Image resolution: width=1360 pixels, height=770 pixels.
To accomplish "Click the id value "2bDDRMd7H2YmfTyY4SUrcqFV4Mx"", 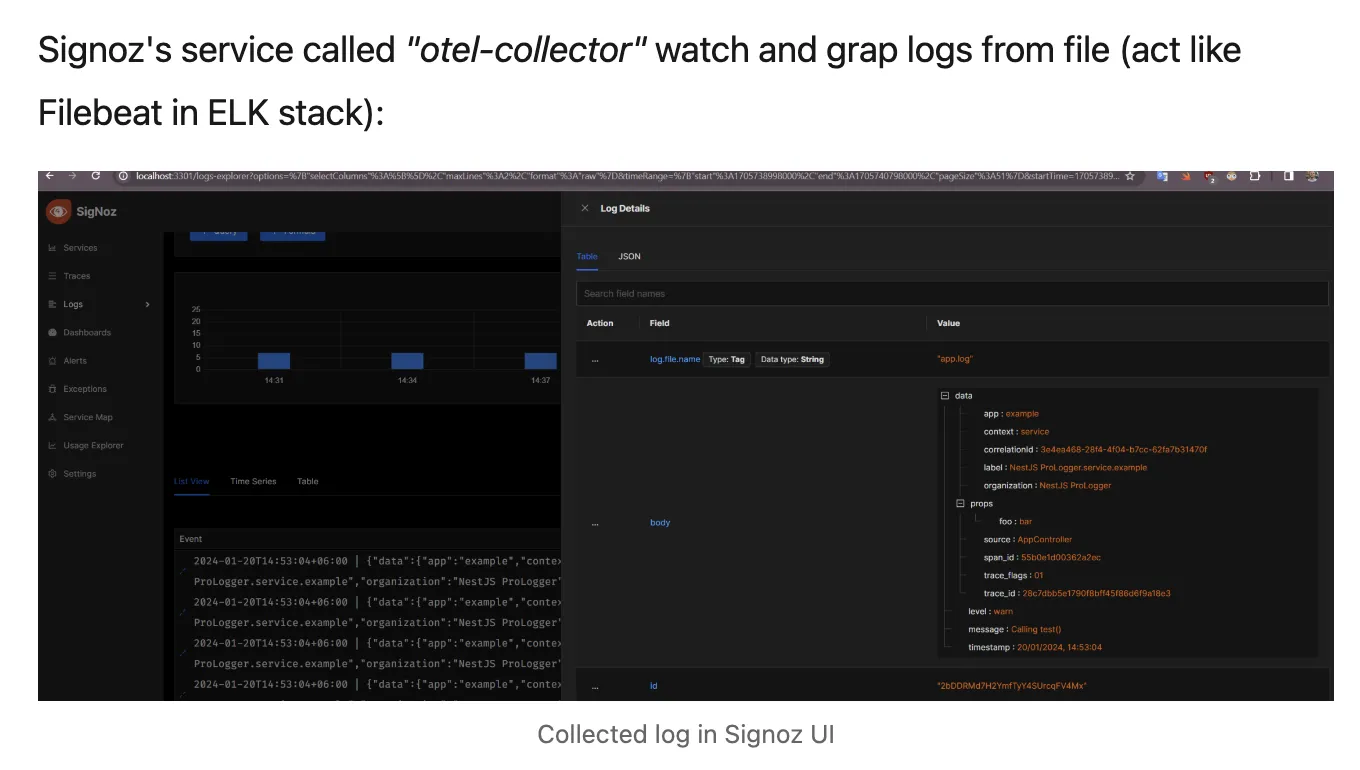I will (1011, 686).
